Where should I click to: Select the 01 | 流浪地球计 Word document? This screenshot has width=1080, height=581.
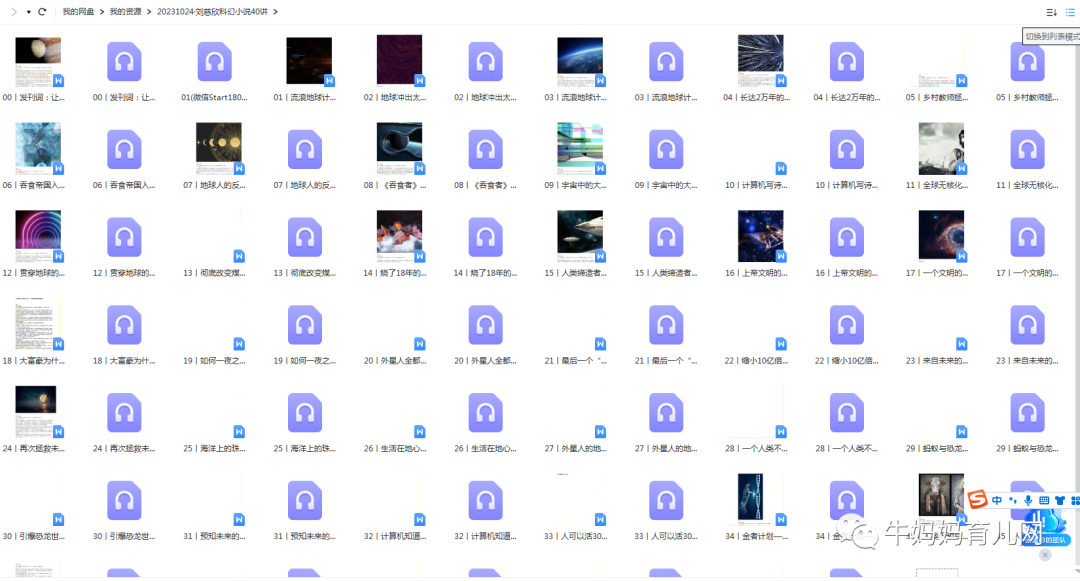(309, 61)
